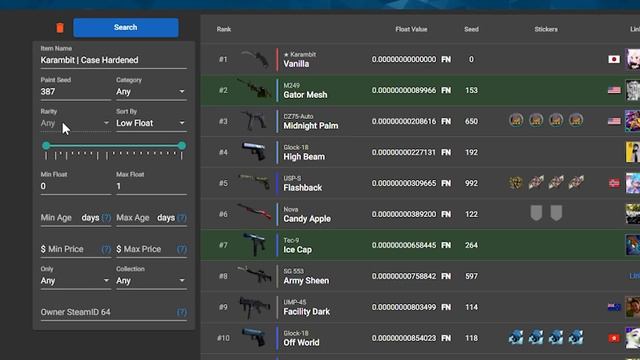Click the left float range slider handle
The width and height of the screenshot is (640, 360).
(46, 146)
